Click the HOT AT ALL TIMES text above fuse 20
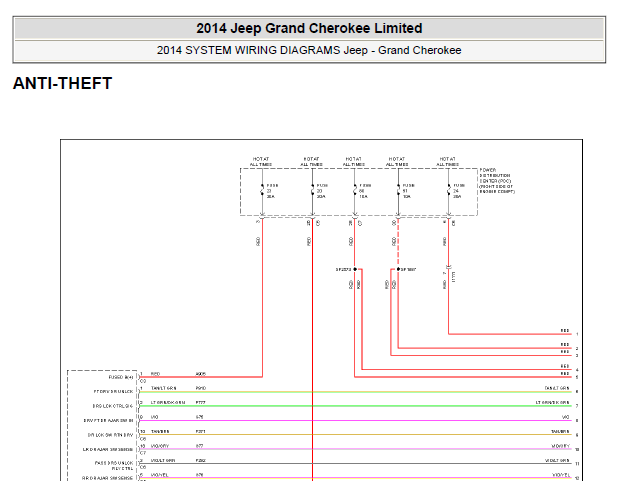This screenshot has width=628, height=481. (x=311, y=162)
